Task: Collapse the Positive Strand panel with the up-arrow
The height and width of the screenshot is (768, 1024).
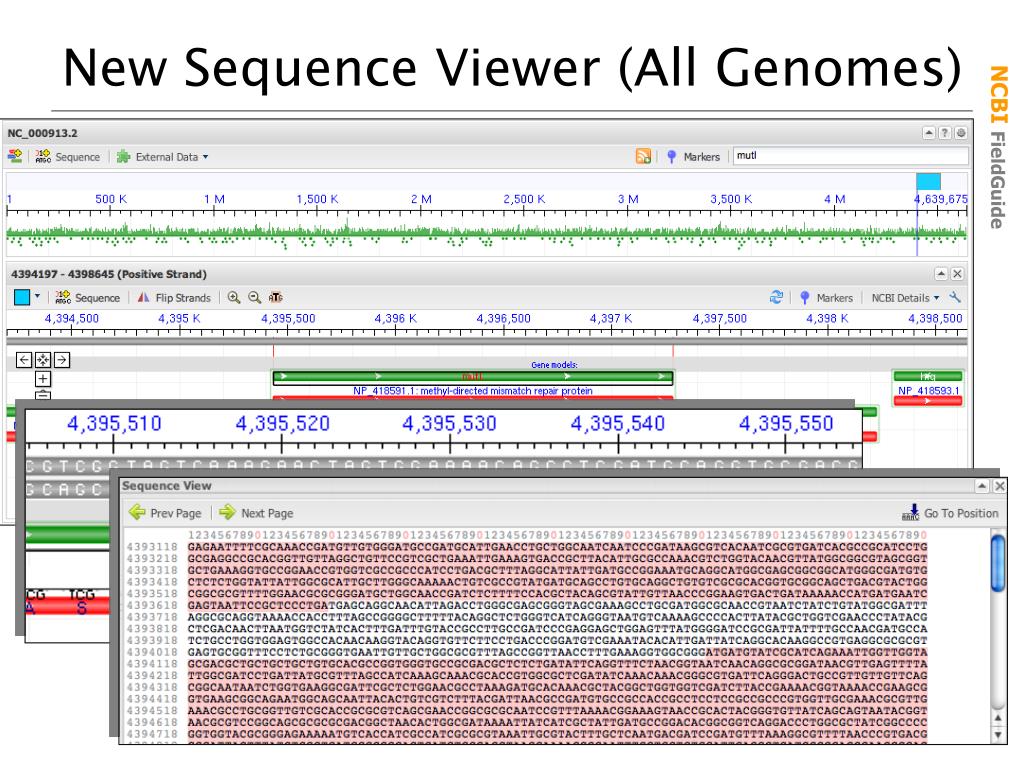Action: [941, 274]
